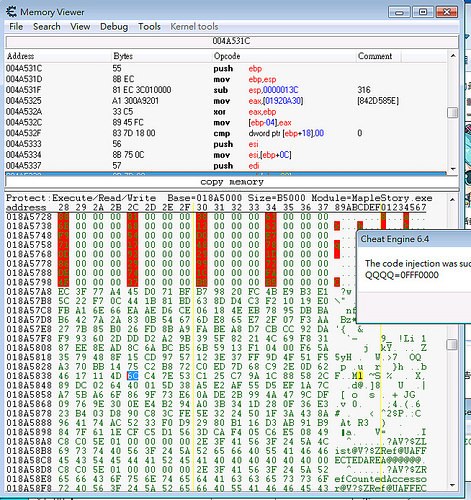Select disassembler row 004A532A xor eax,ebp
The height and width of the screenshot is (500, 471).
pos(226,112)
